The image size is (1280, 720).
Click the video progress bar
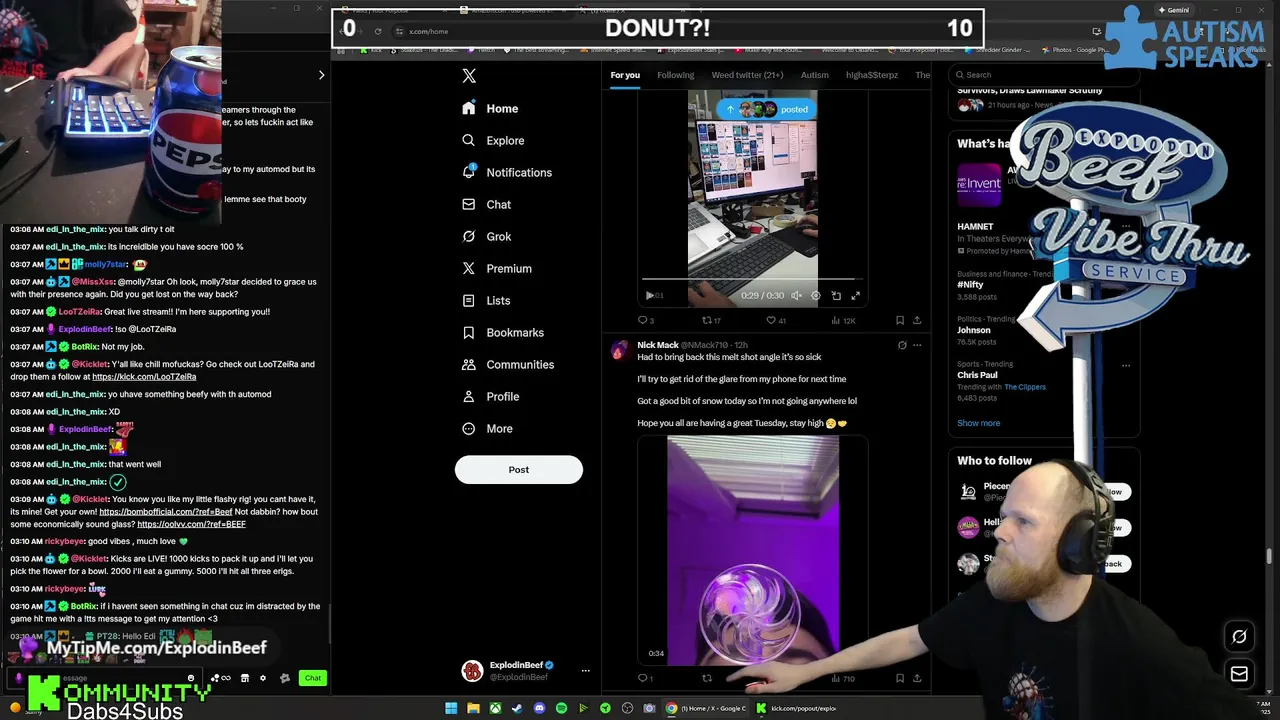tap(753, 280)
